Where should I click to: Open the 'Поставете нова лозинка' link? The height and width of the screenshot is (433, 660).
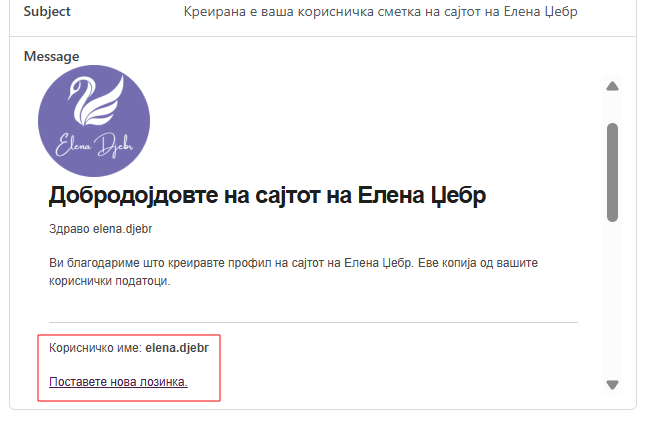pos(118,382)
